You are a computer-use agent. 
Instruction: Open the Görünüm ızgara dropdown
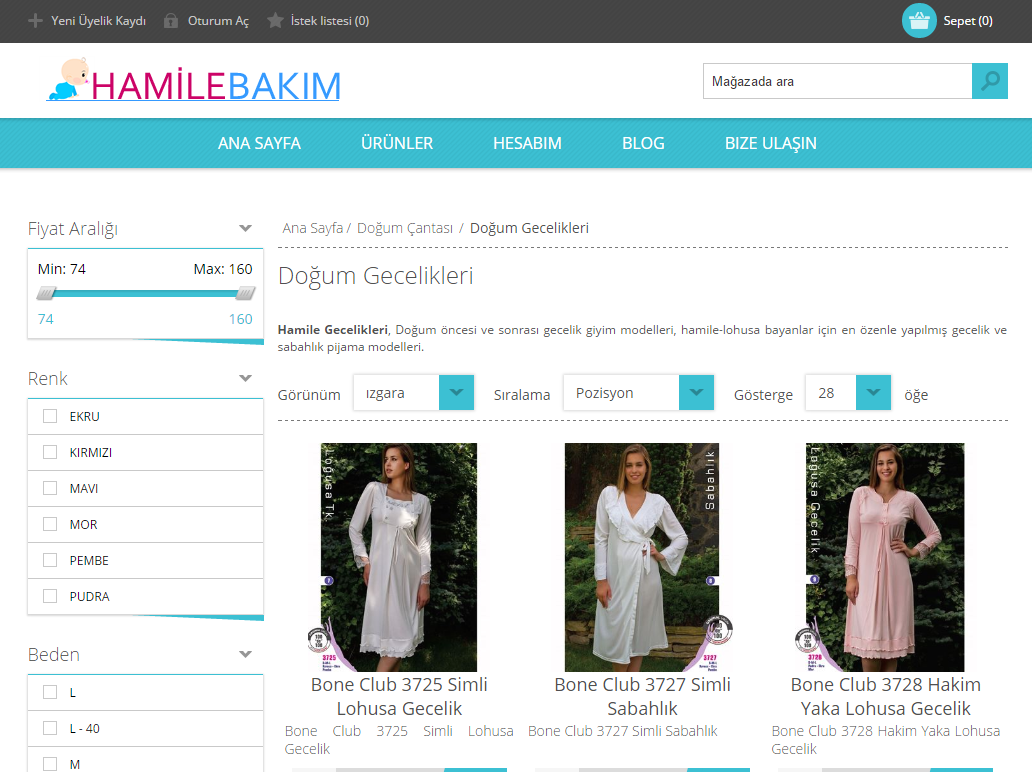413,393
